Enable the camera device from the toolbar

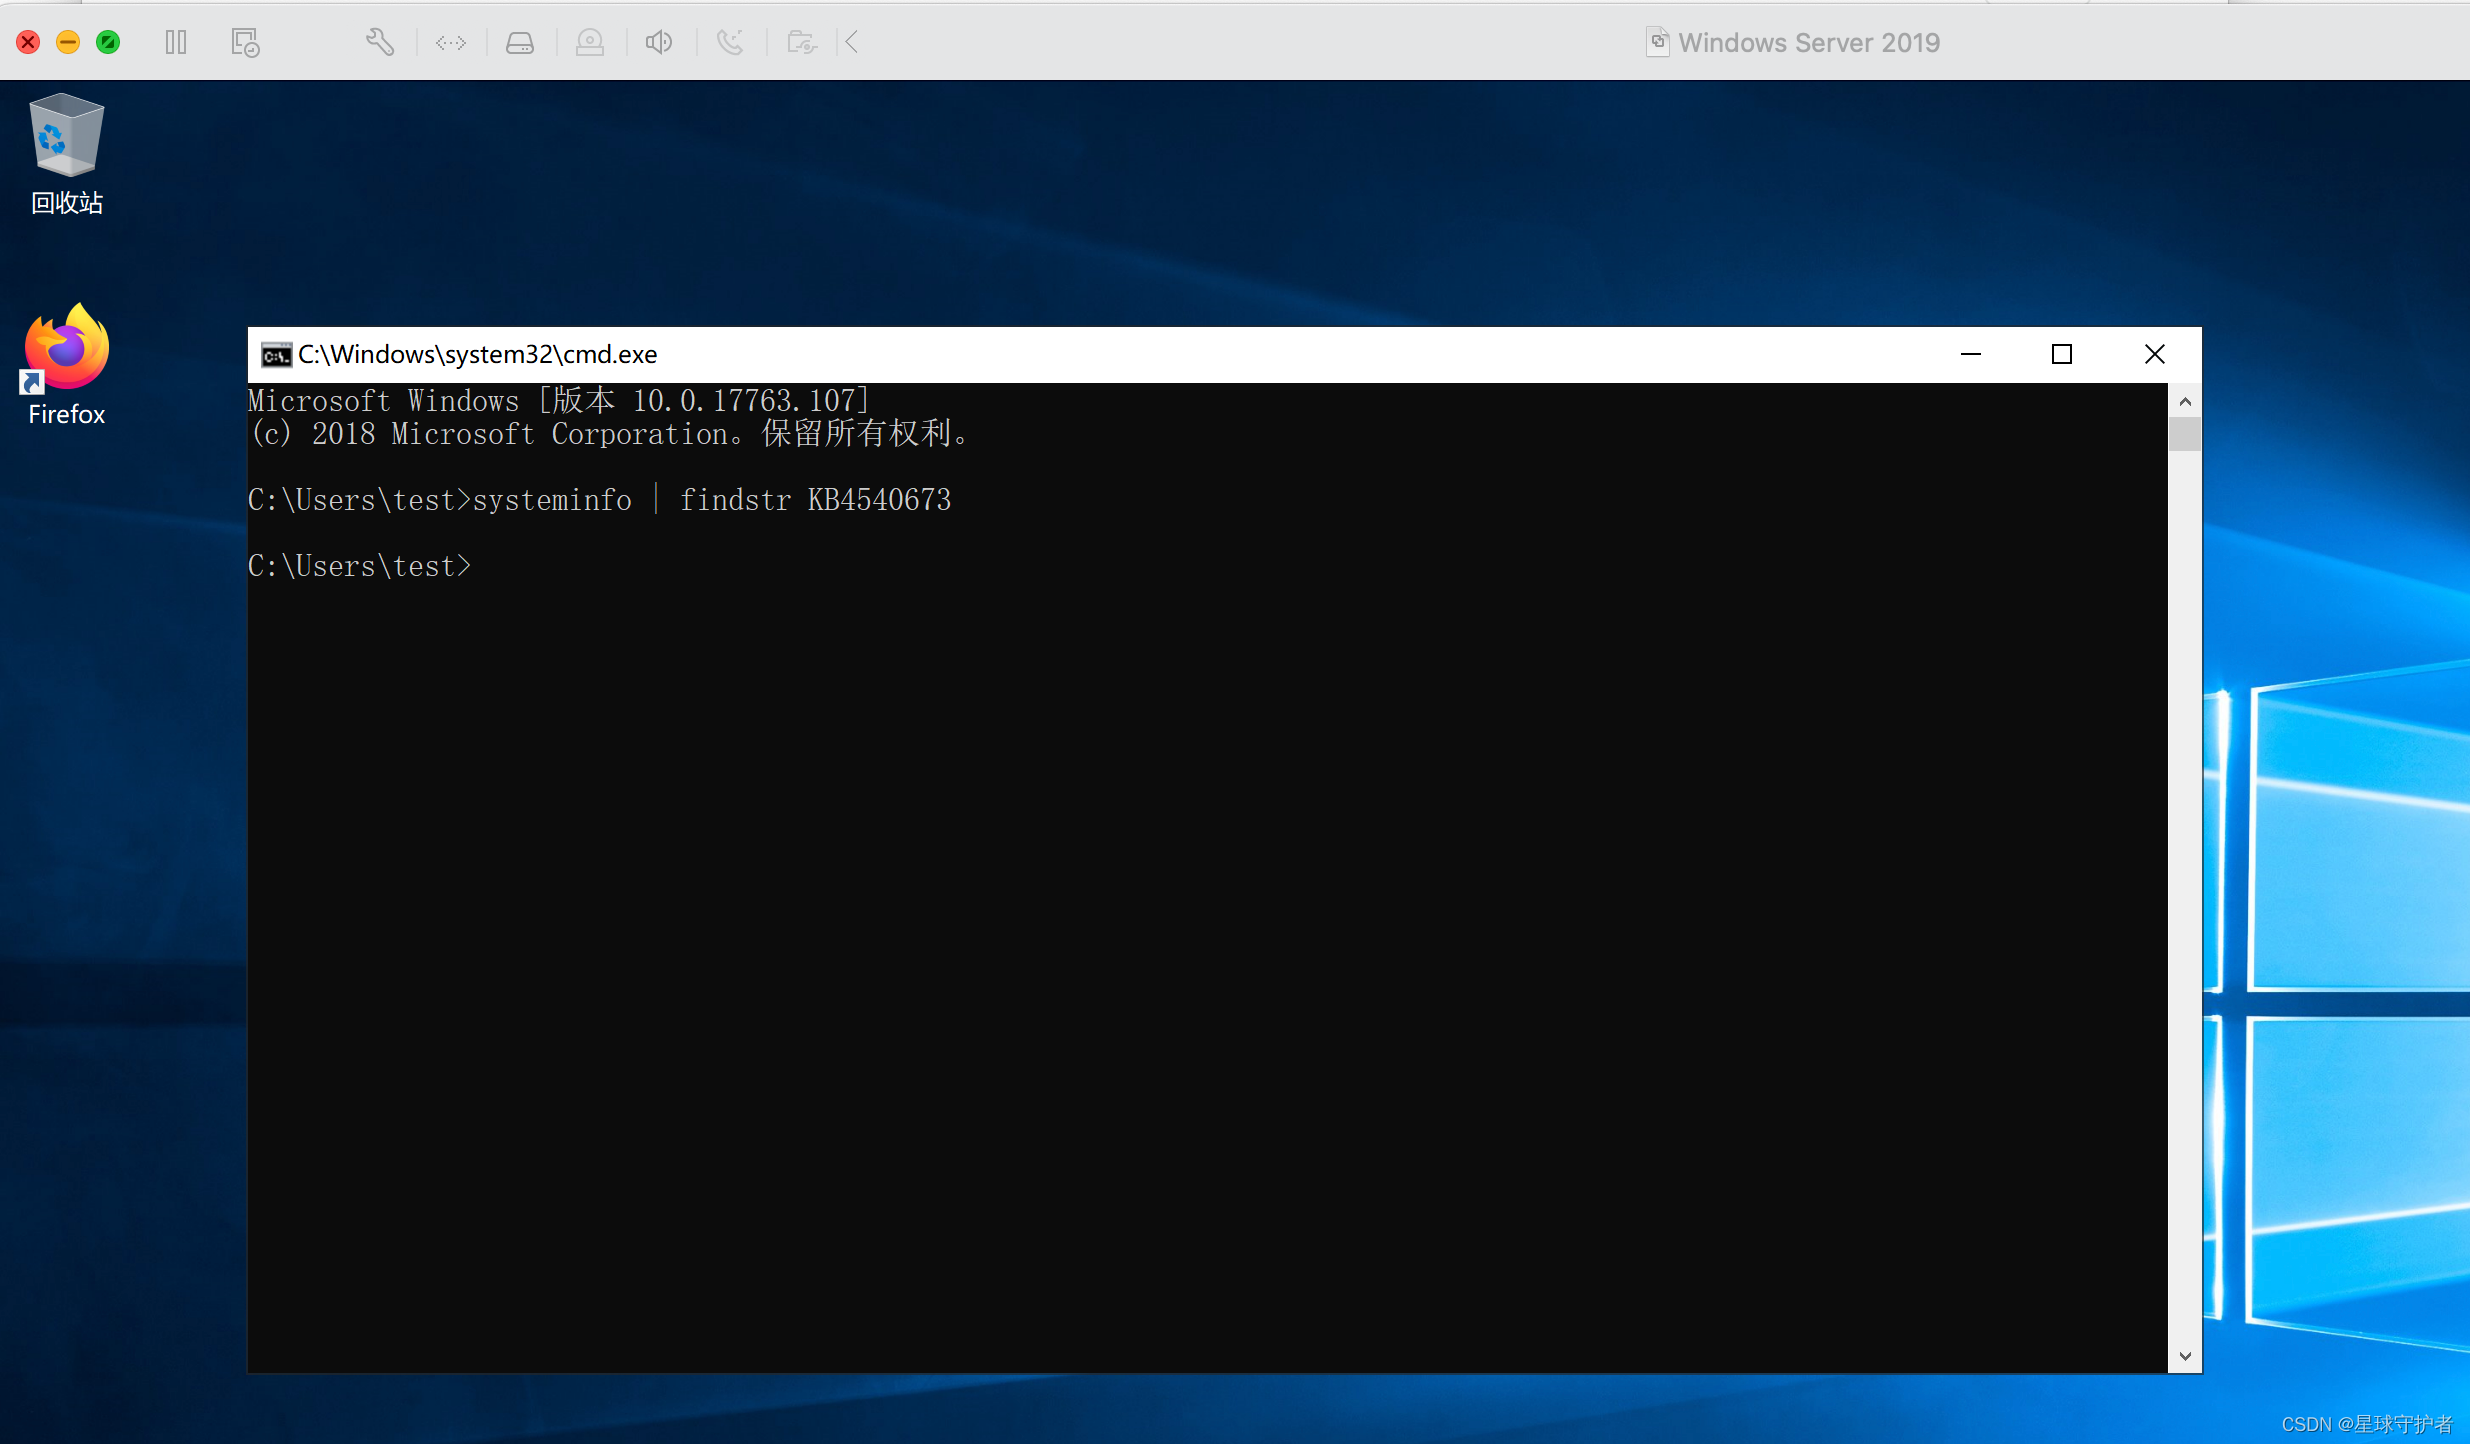click(x=590, y=42)
